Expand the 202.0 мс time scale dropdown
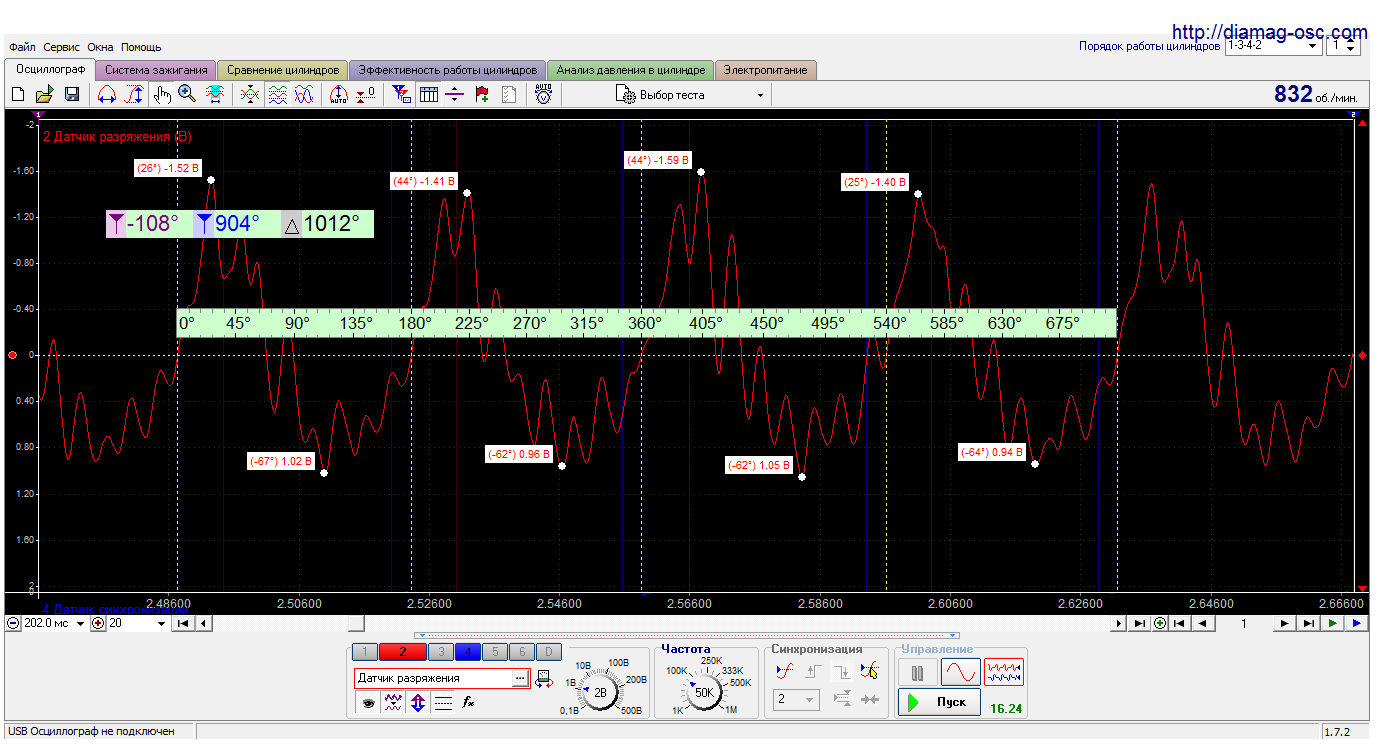The image size is (1382, 744). coord(82,623)
